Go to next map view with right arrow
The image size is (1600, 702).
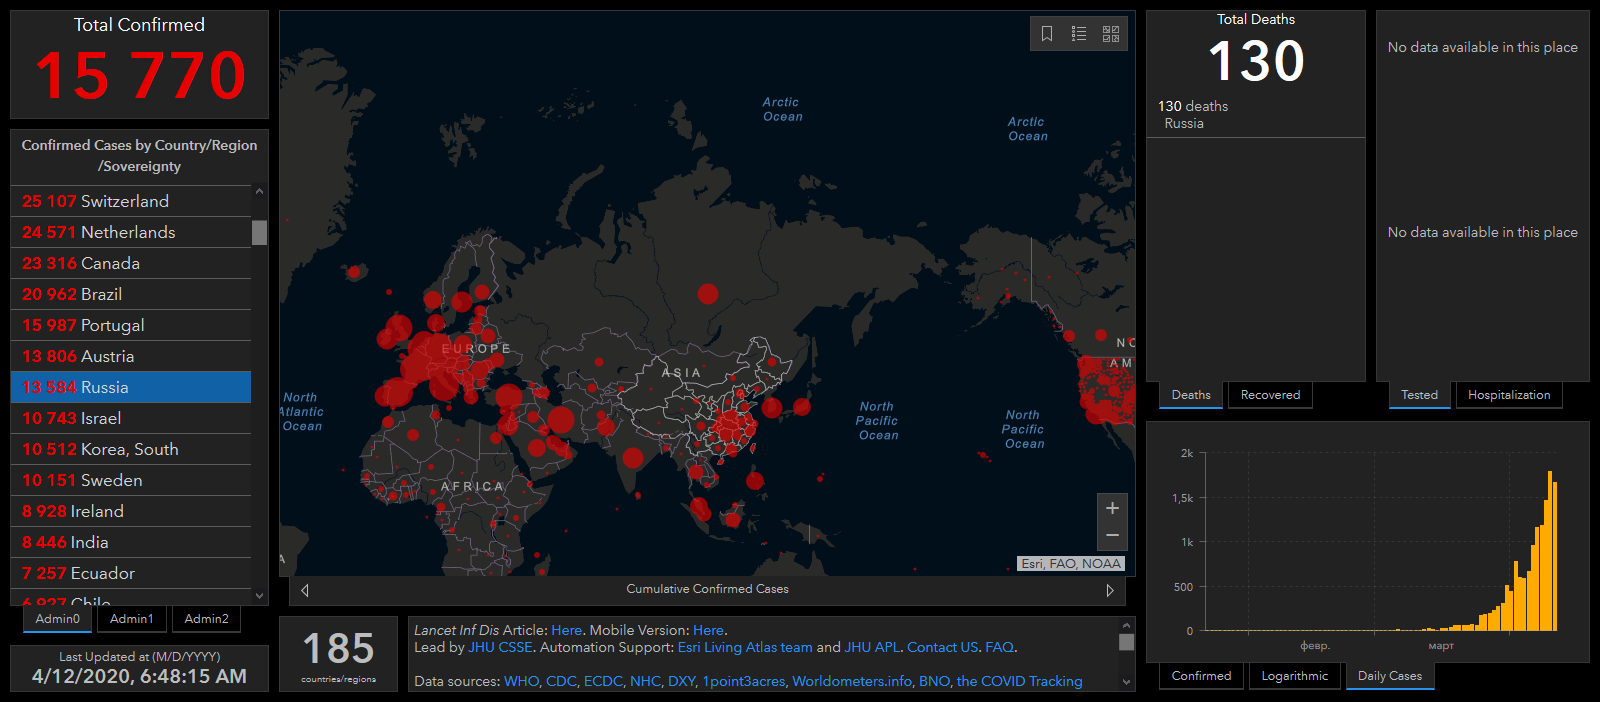(x=1110, y=590)
